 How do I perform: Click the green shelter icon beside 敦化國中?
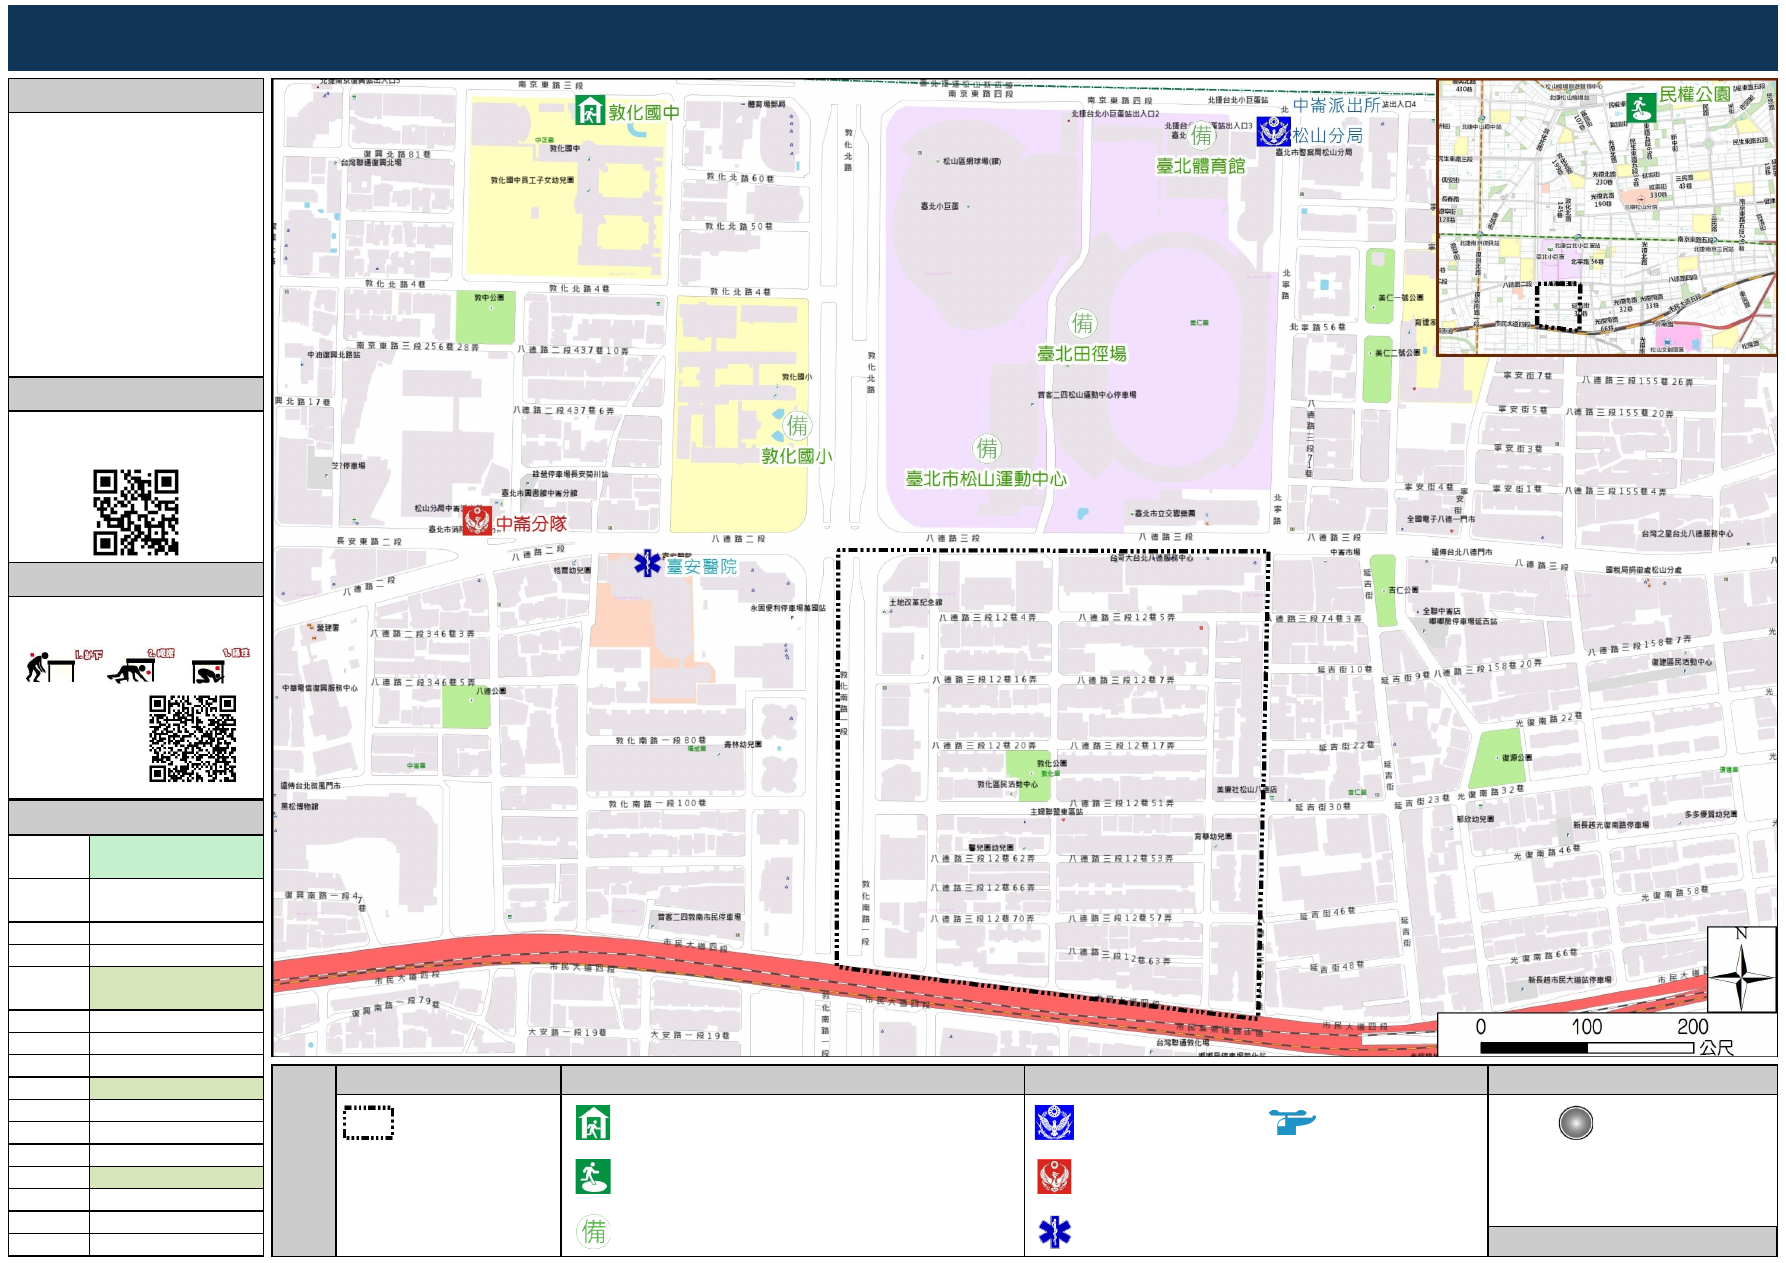pyautogui.click(x=590, y=111)
